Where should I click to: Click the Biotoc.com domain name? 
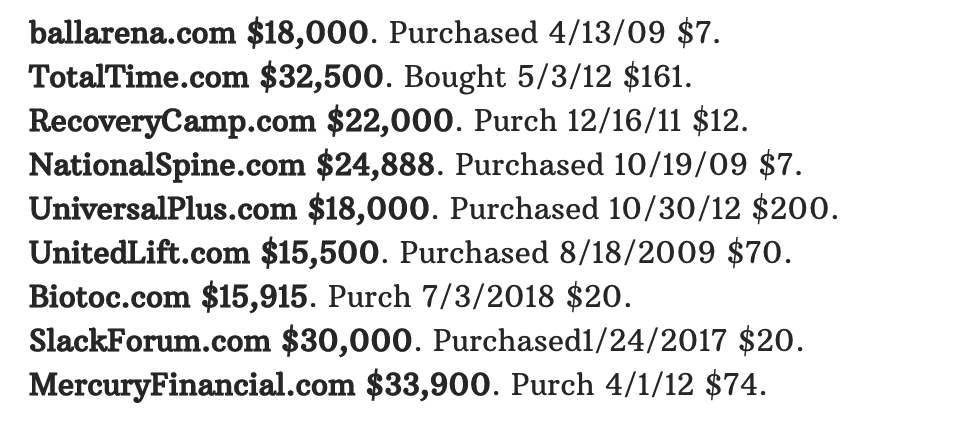(x=110, y=297)
